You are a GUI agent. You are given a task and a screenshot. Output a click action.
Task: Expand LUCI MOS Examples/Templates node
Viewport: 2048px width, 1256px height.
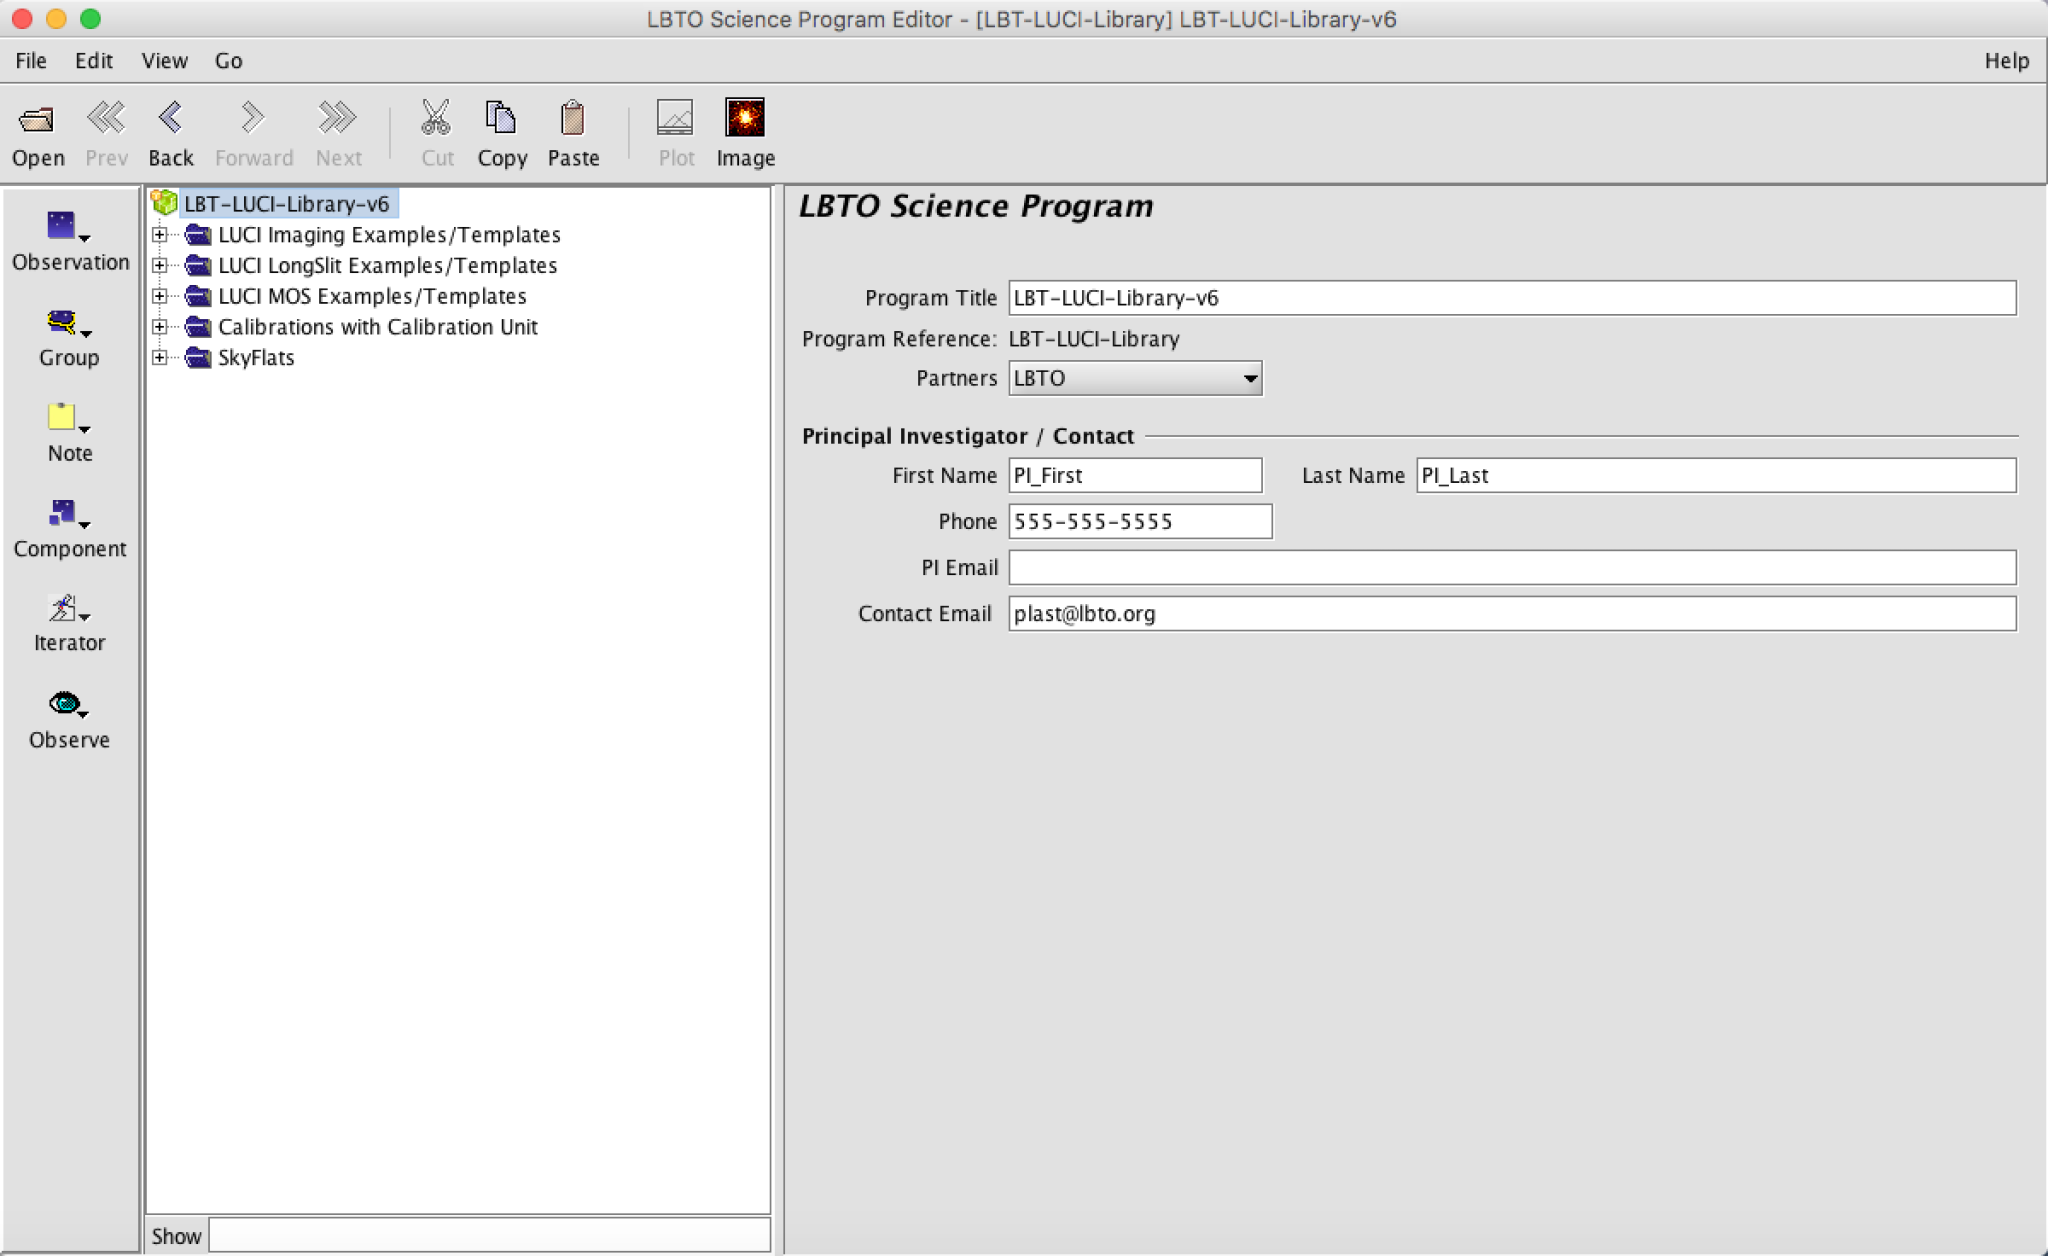tap(159, 297)
